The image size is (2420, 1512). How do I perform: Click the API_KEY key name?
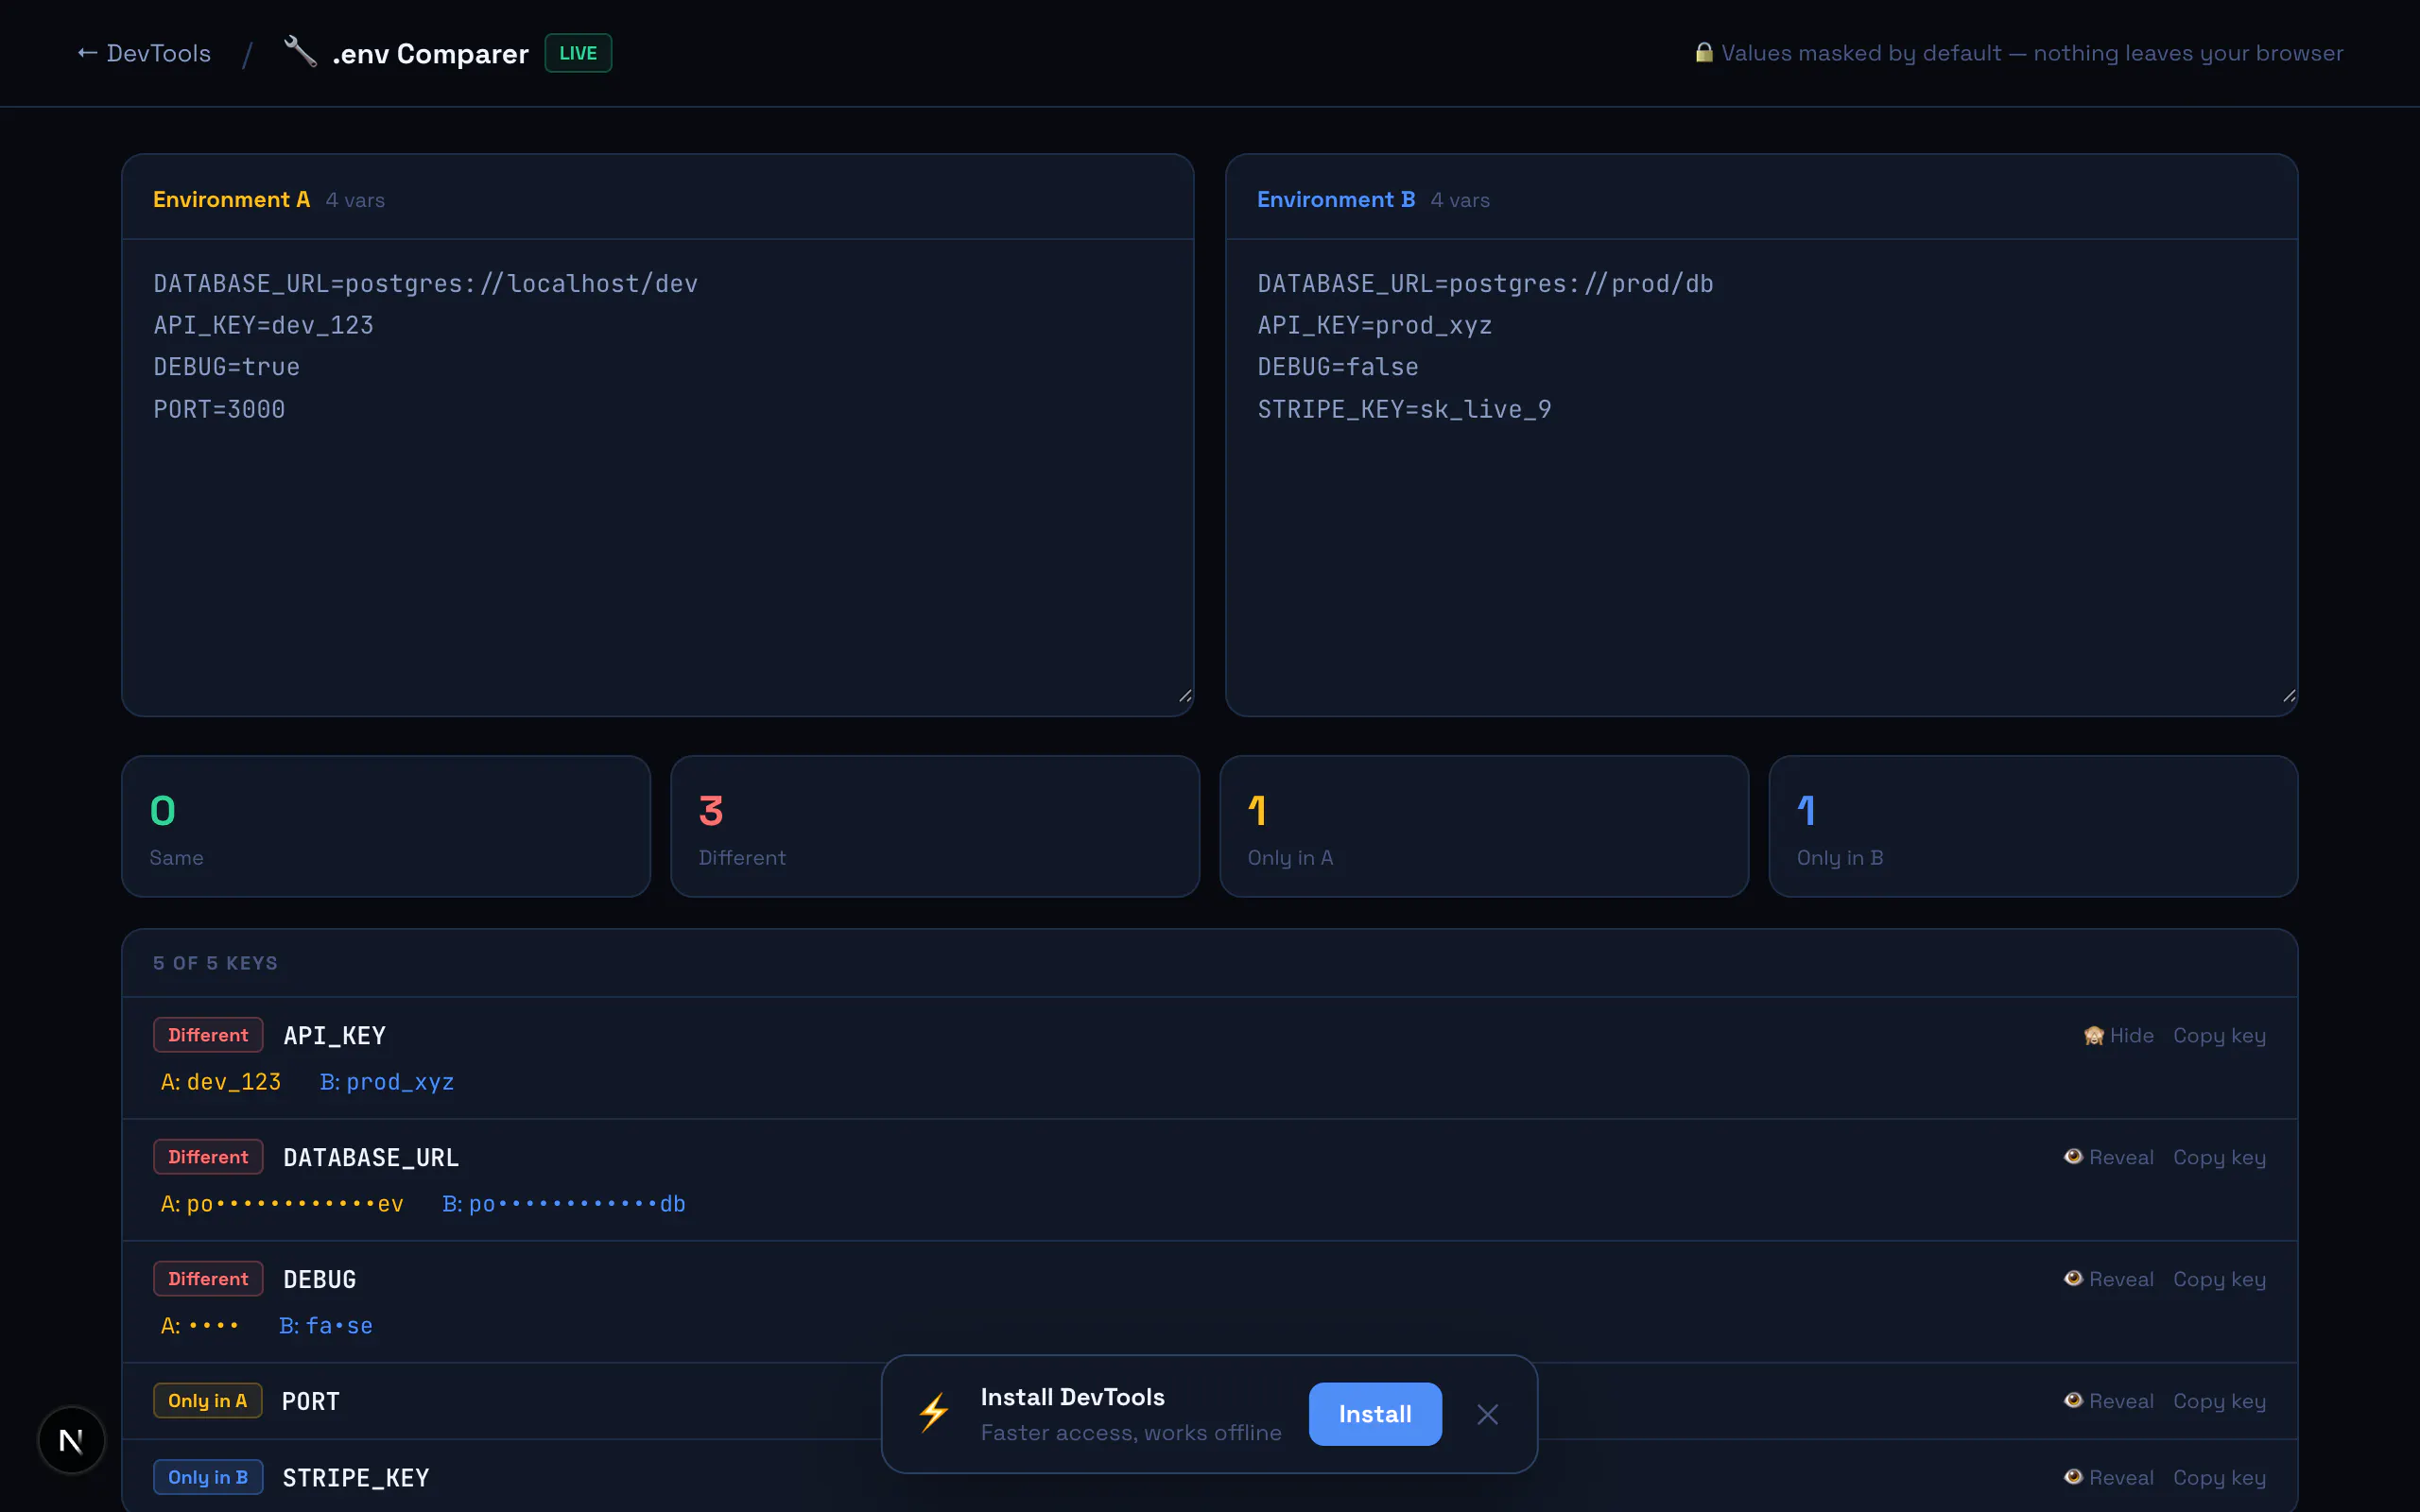[x=334, y=1036]
